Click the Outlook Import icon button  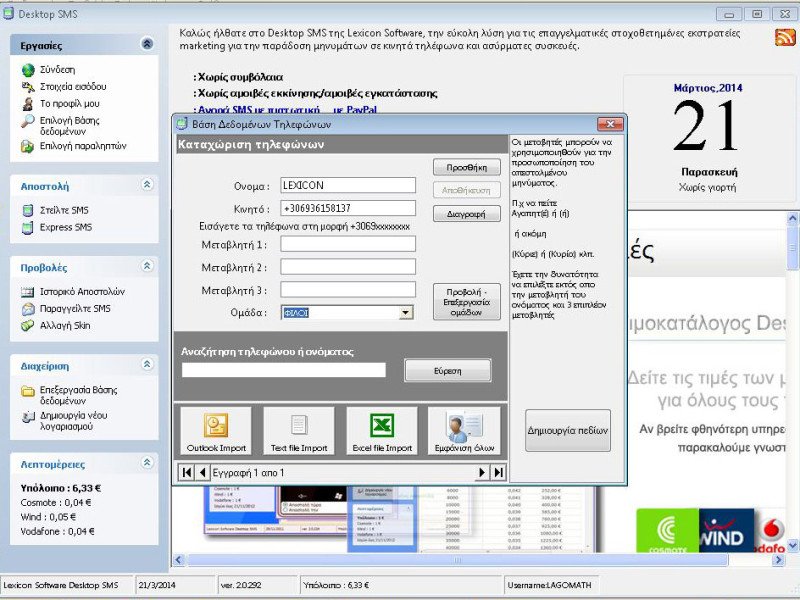(216, 432)
